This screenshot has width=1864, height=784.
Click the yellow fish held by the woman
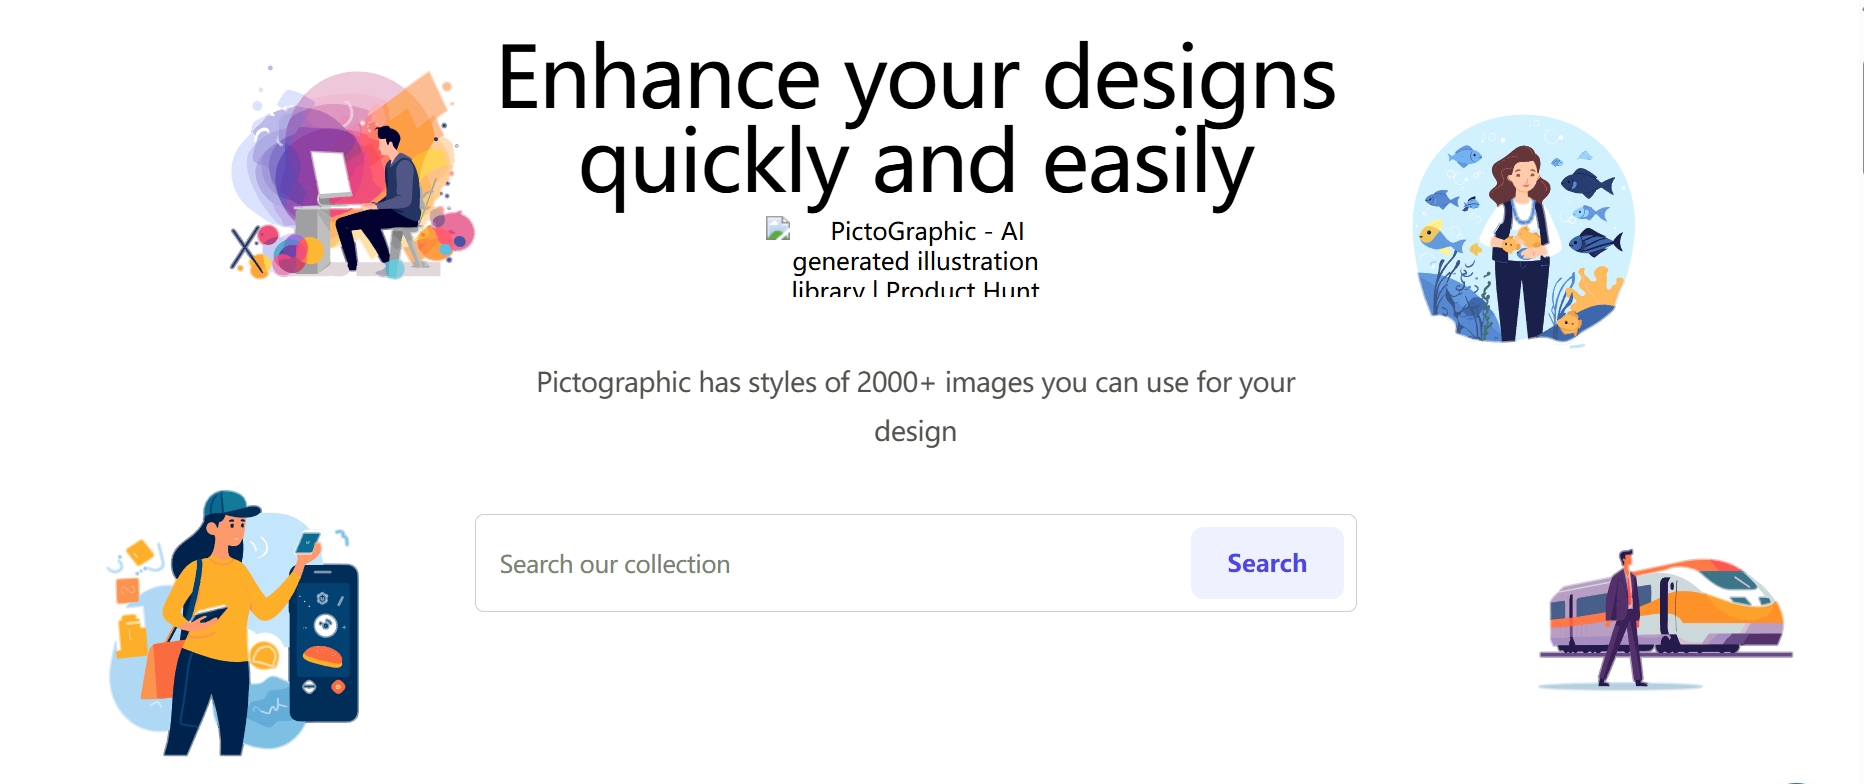[x=1521, y=239]
